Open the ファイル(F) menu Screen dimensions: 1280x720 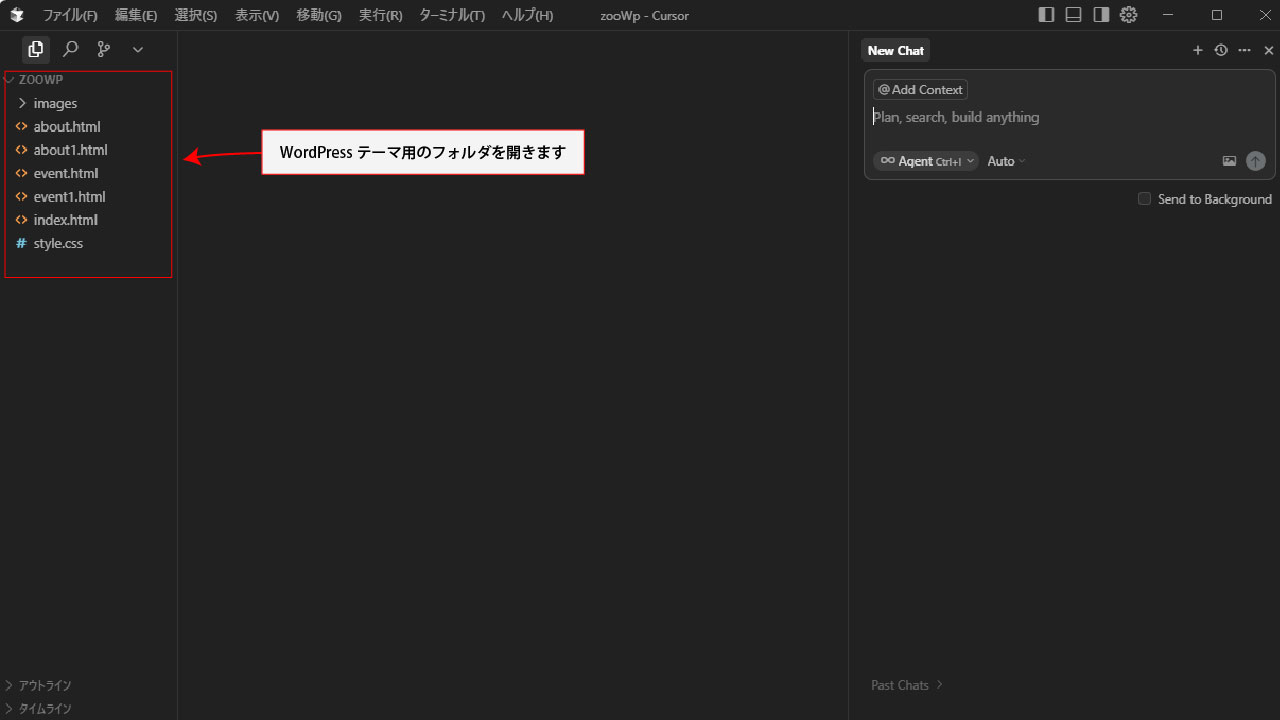coord(70,15)
